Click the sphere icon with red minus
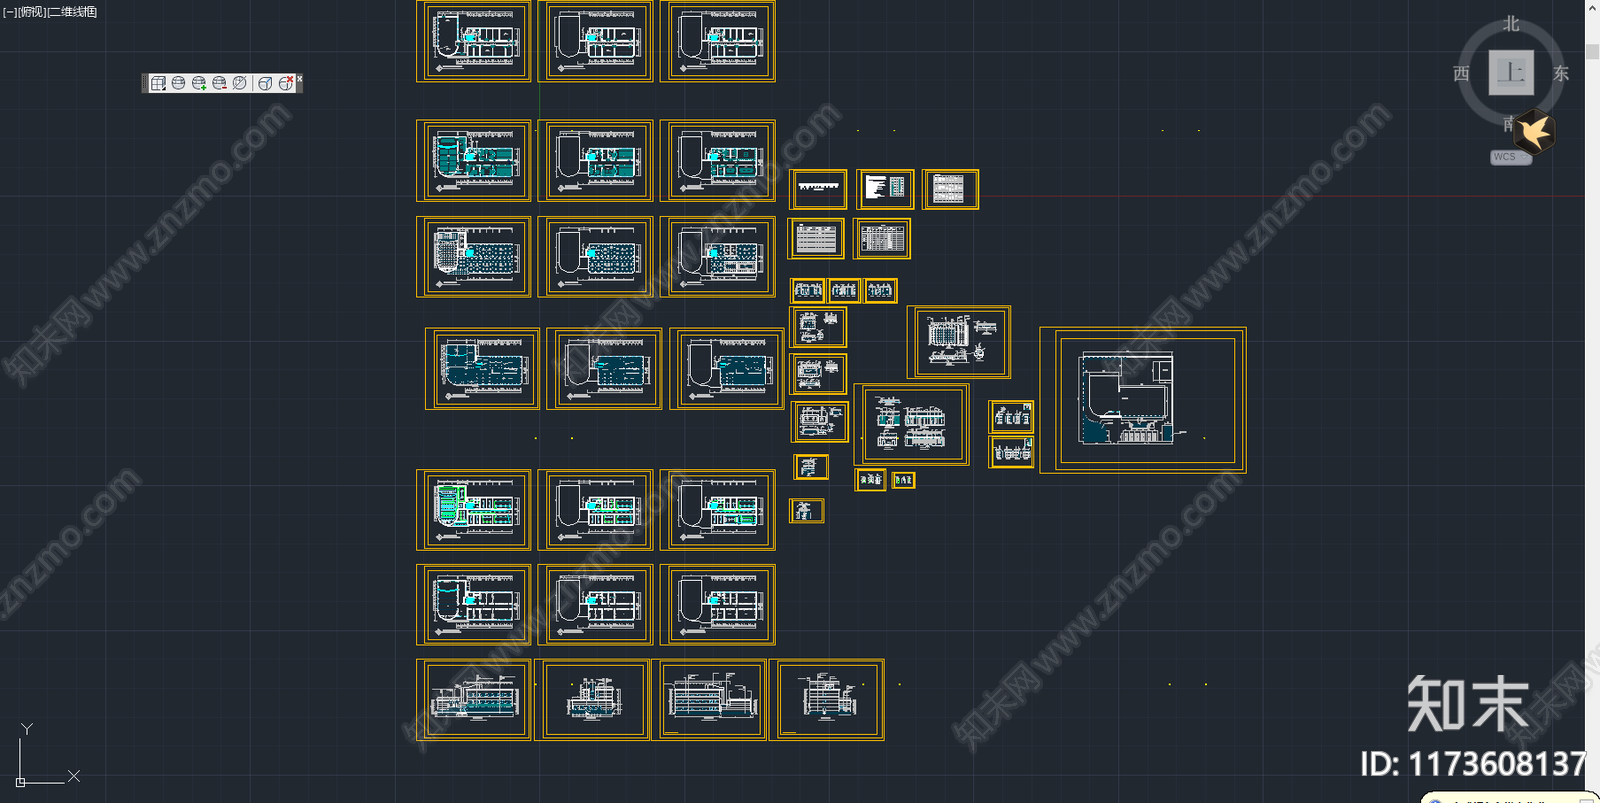Screen dimensions: 1600x803 [219, 83]
